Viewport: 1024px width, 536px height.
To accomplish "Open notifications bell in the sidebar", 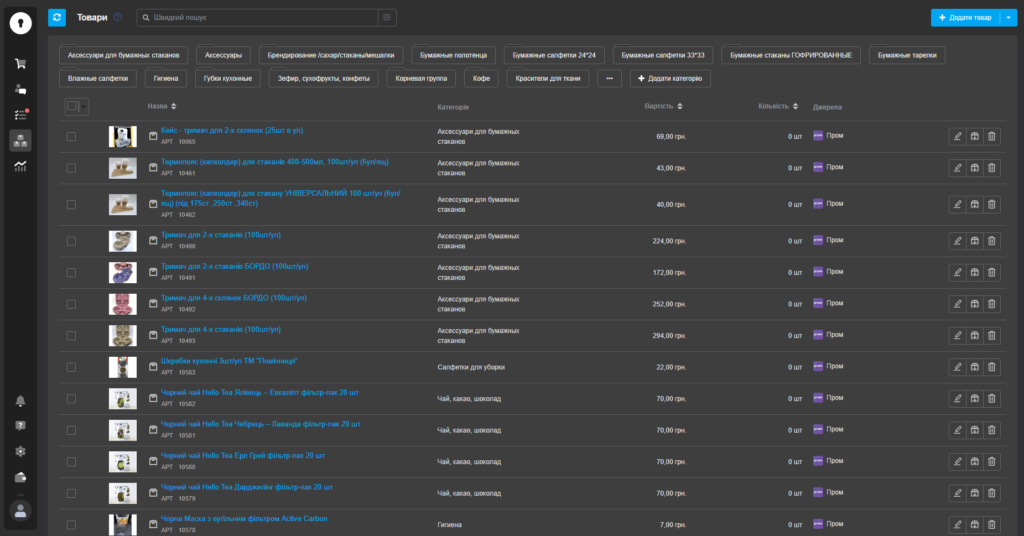I will click(x=20, y=401).
